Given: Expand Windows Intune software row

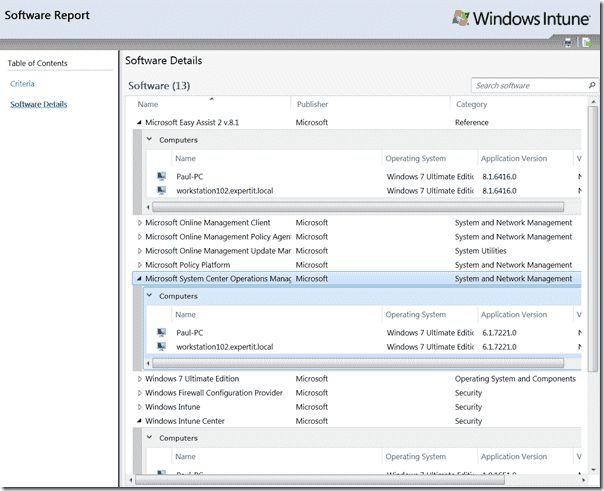Looking at the screenshot, I should [x=139, y=407].
